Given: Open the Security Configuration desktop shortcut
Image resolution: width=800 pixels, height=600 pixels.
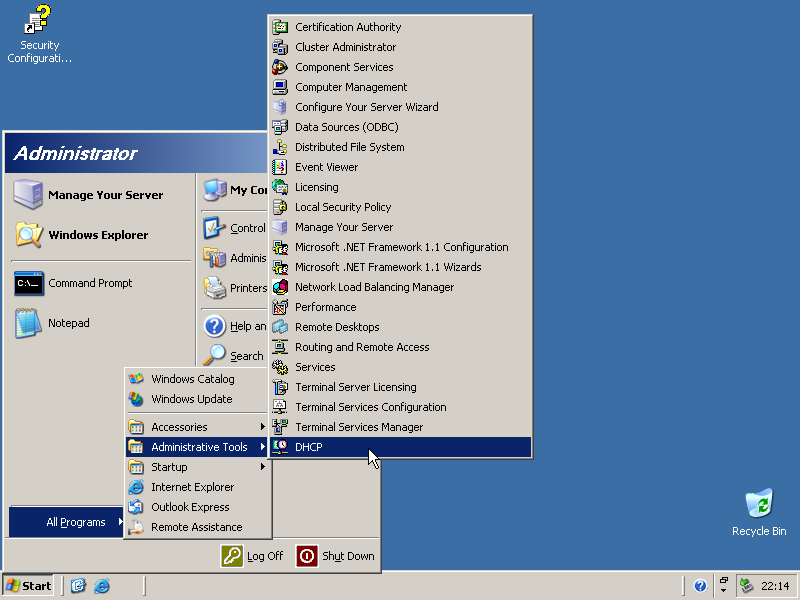Looking at the screenshot, I should [39, 22].
